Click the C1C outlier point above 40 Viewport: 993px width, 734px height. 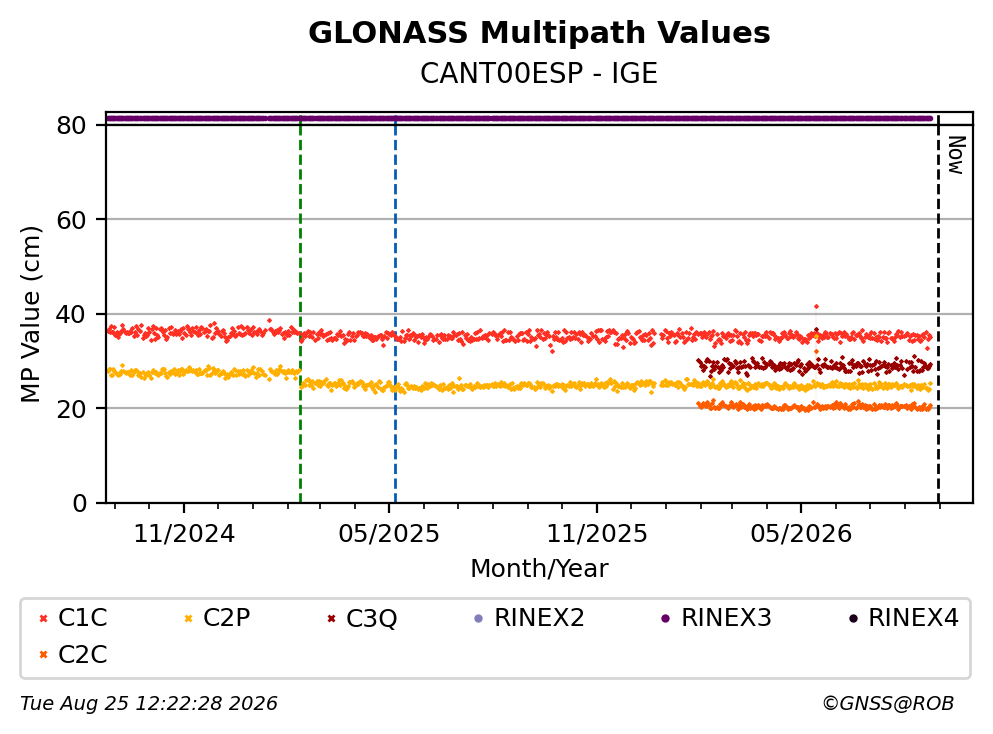tap(816, 307)
